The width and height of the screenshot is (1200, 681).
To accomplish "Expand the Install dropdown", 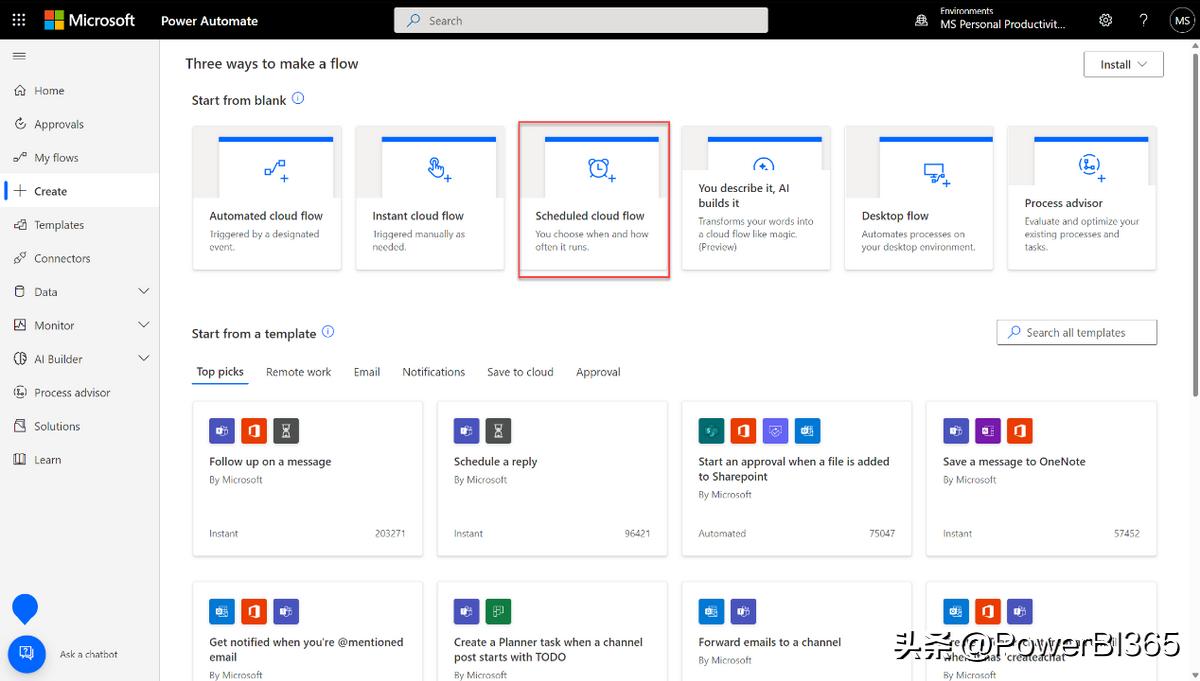I will pos(1123,63).
